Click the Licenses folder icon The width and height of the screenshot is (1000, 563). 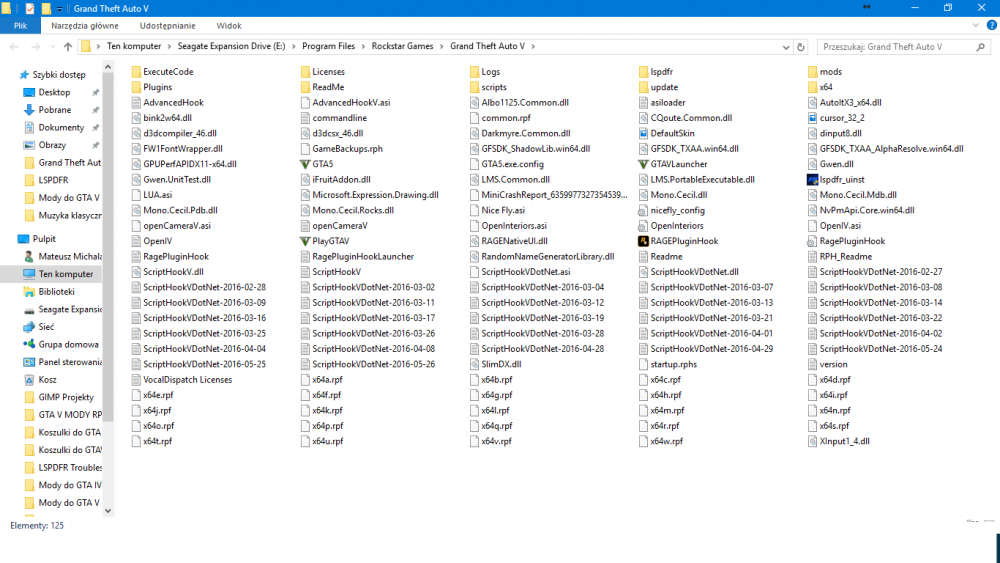pyautogui.click(x=305, y=71)
